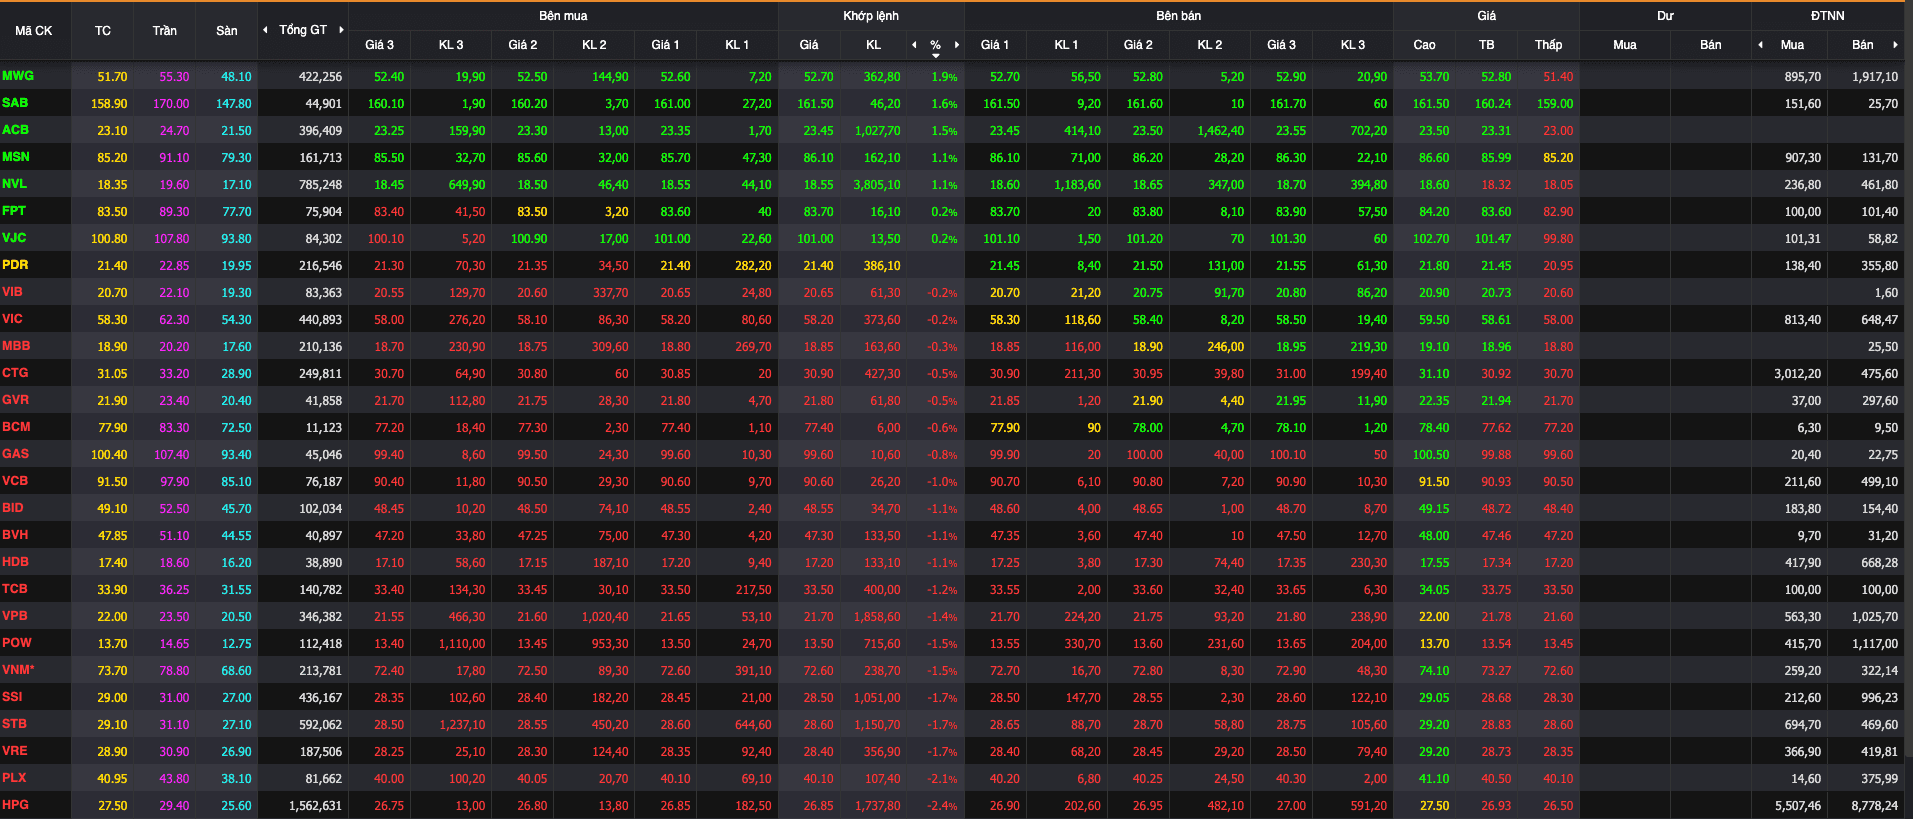Open VCB stock symbol
This screenshot has height=819, width=1913.
[x=15, y=481]
